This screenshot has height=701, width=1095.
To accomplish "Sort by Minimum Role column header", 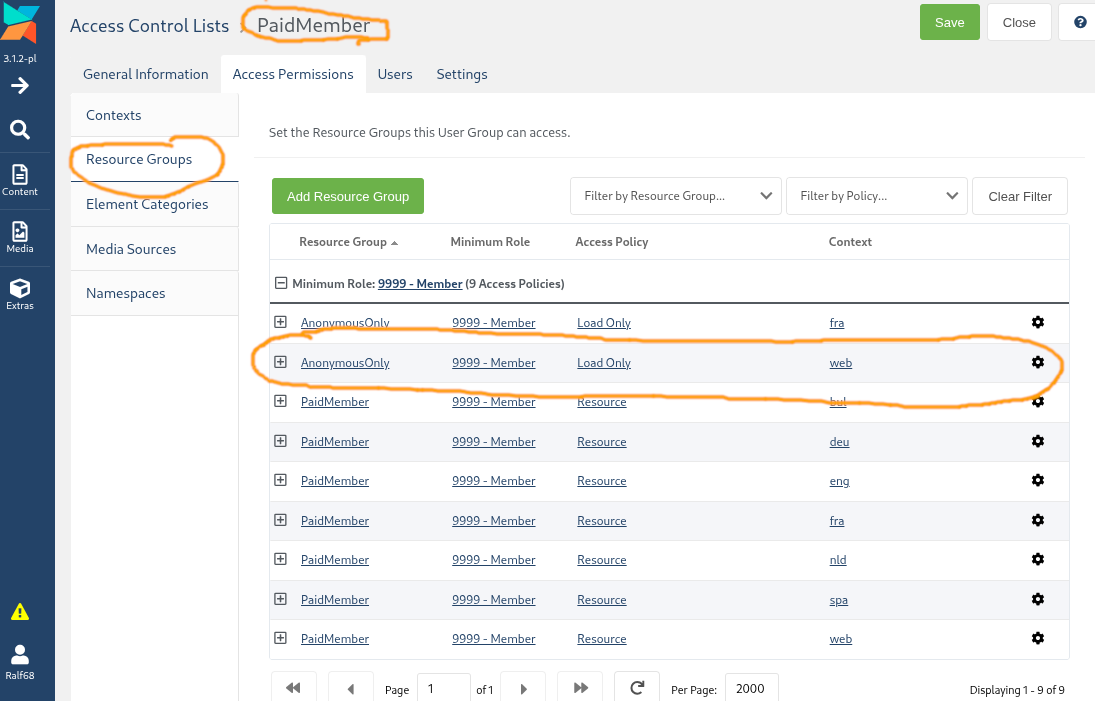I will (490, 242).
